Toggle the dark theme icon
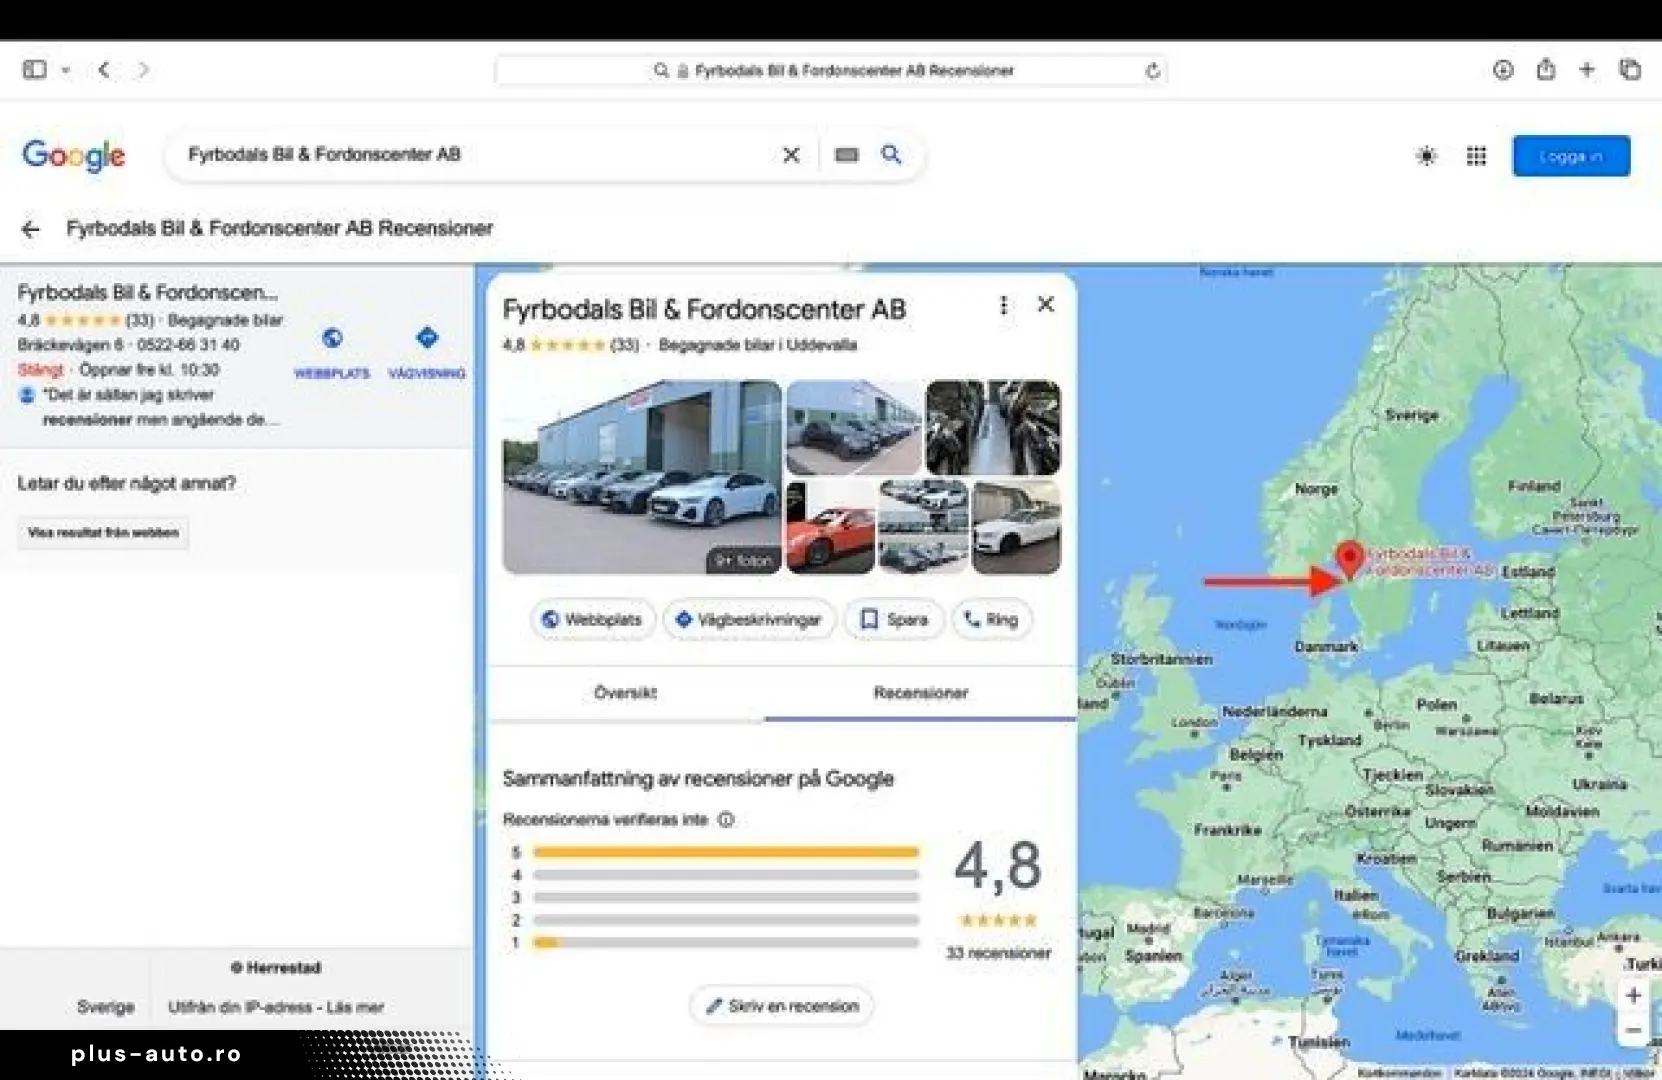This screenshot has width=1662, height=1080. pos(1427,156)
